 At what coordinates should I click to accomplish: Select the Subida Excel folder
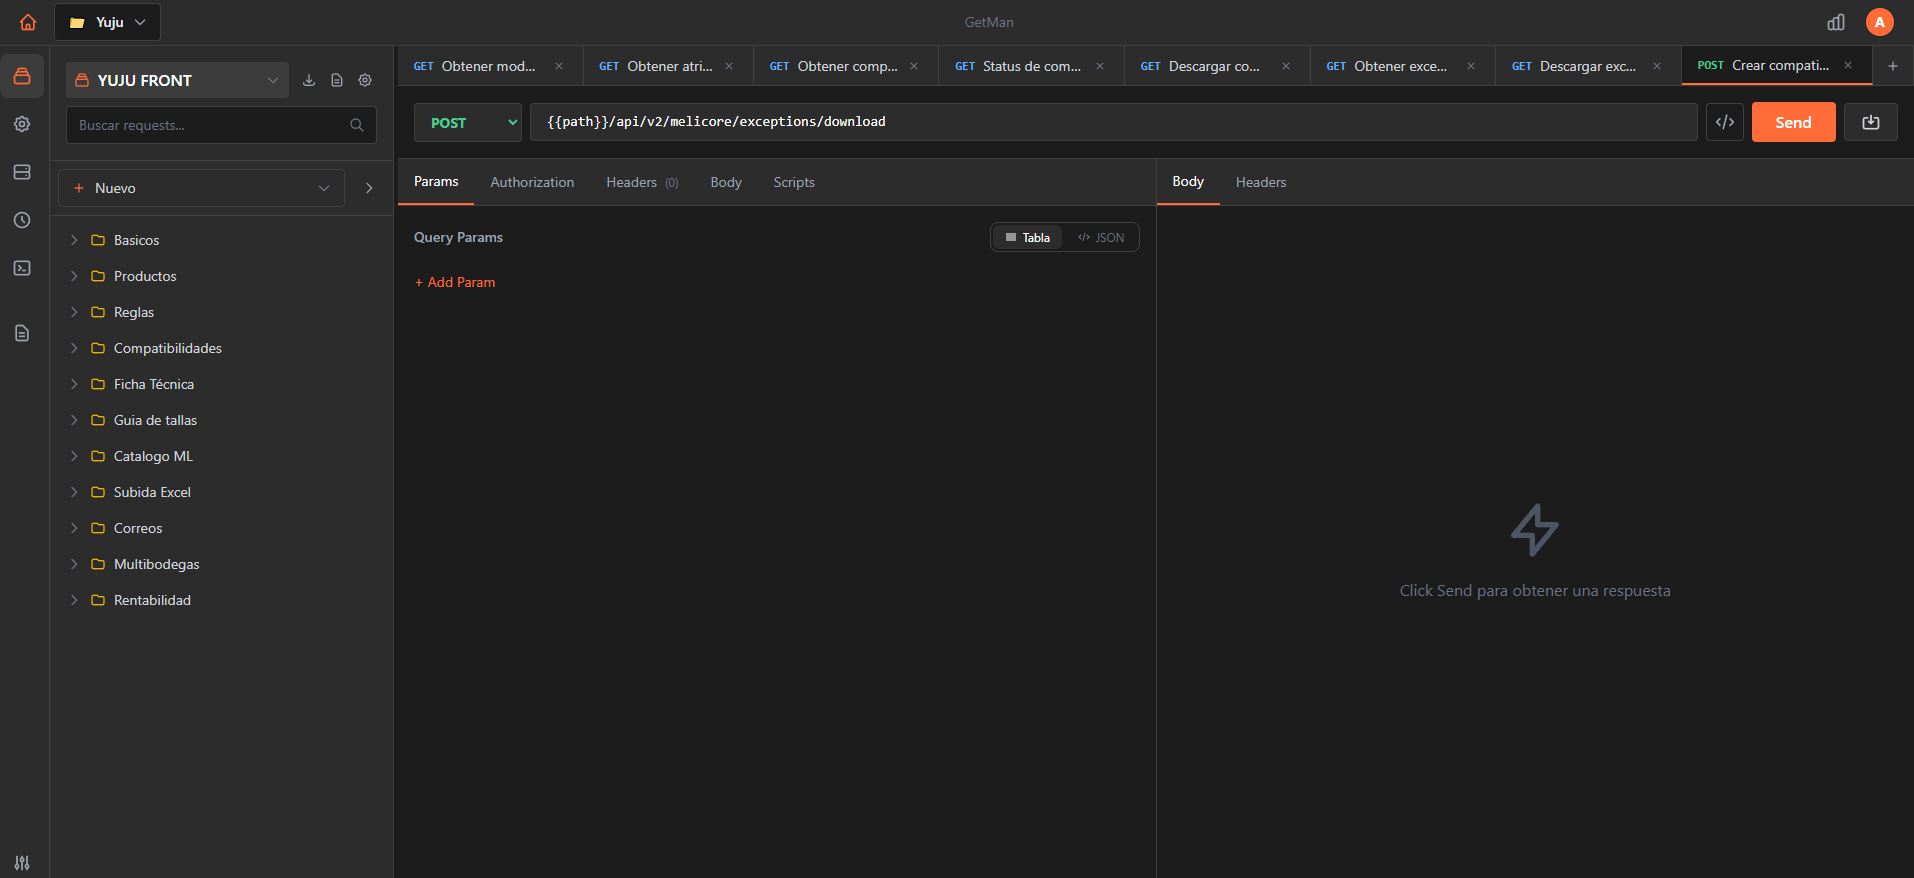221,492
